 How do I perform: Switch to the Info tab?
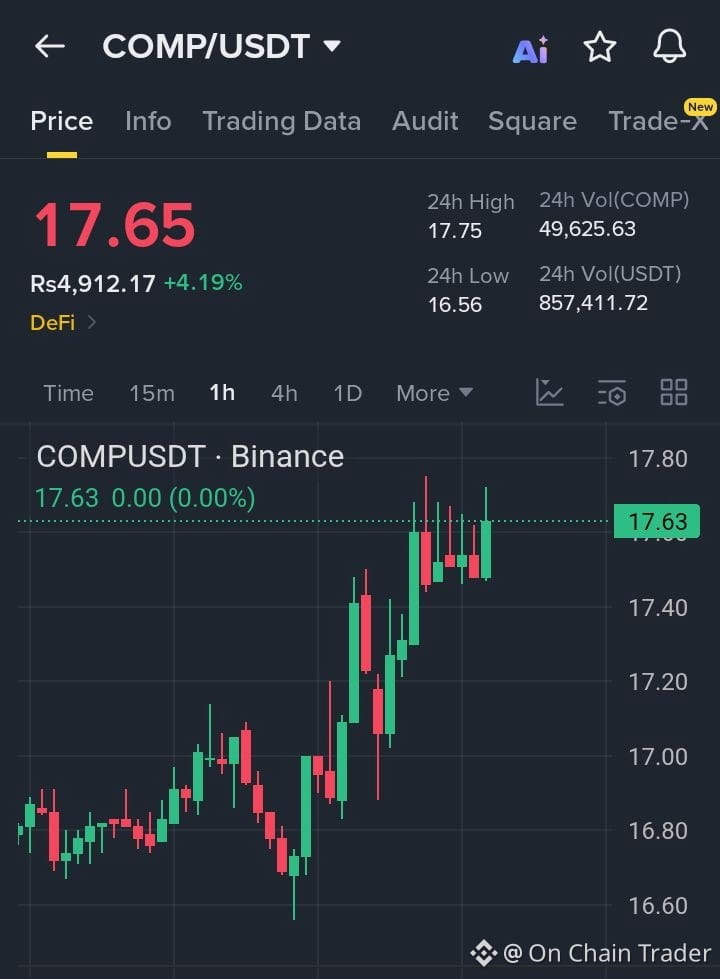(148, 121)
